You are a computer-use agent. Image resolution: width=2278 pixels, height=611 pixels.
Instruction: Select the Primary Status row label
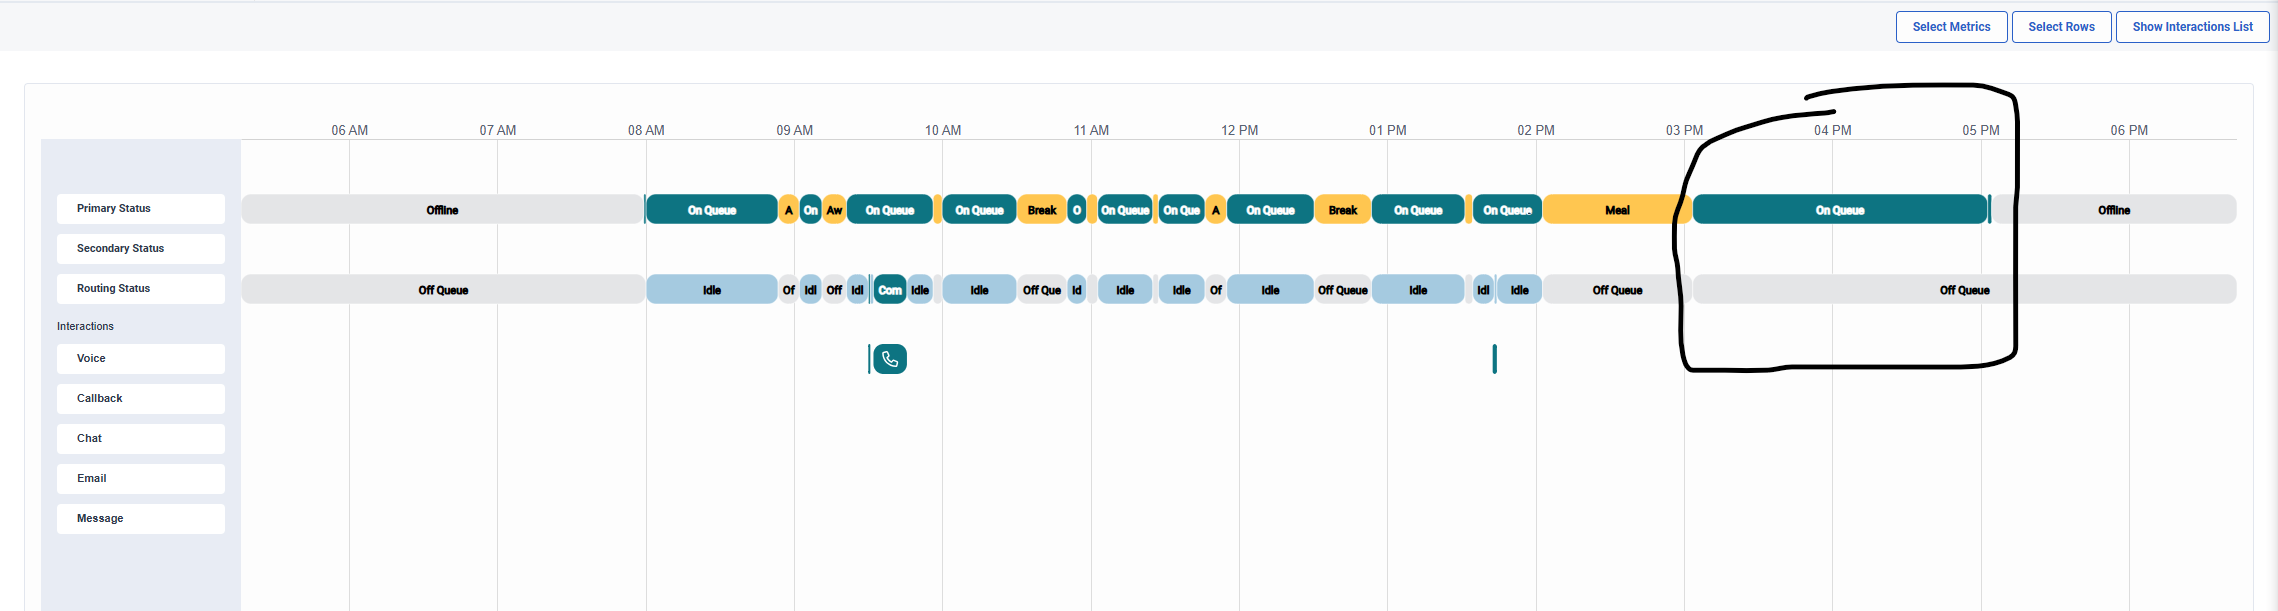(x=140, y=209)
